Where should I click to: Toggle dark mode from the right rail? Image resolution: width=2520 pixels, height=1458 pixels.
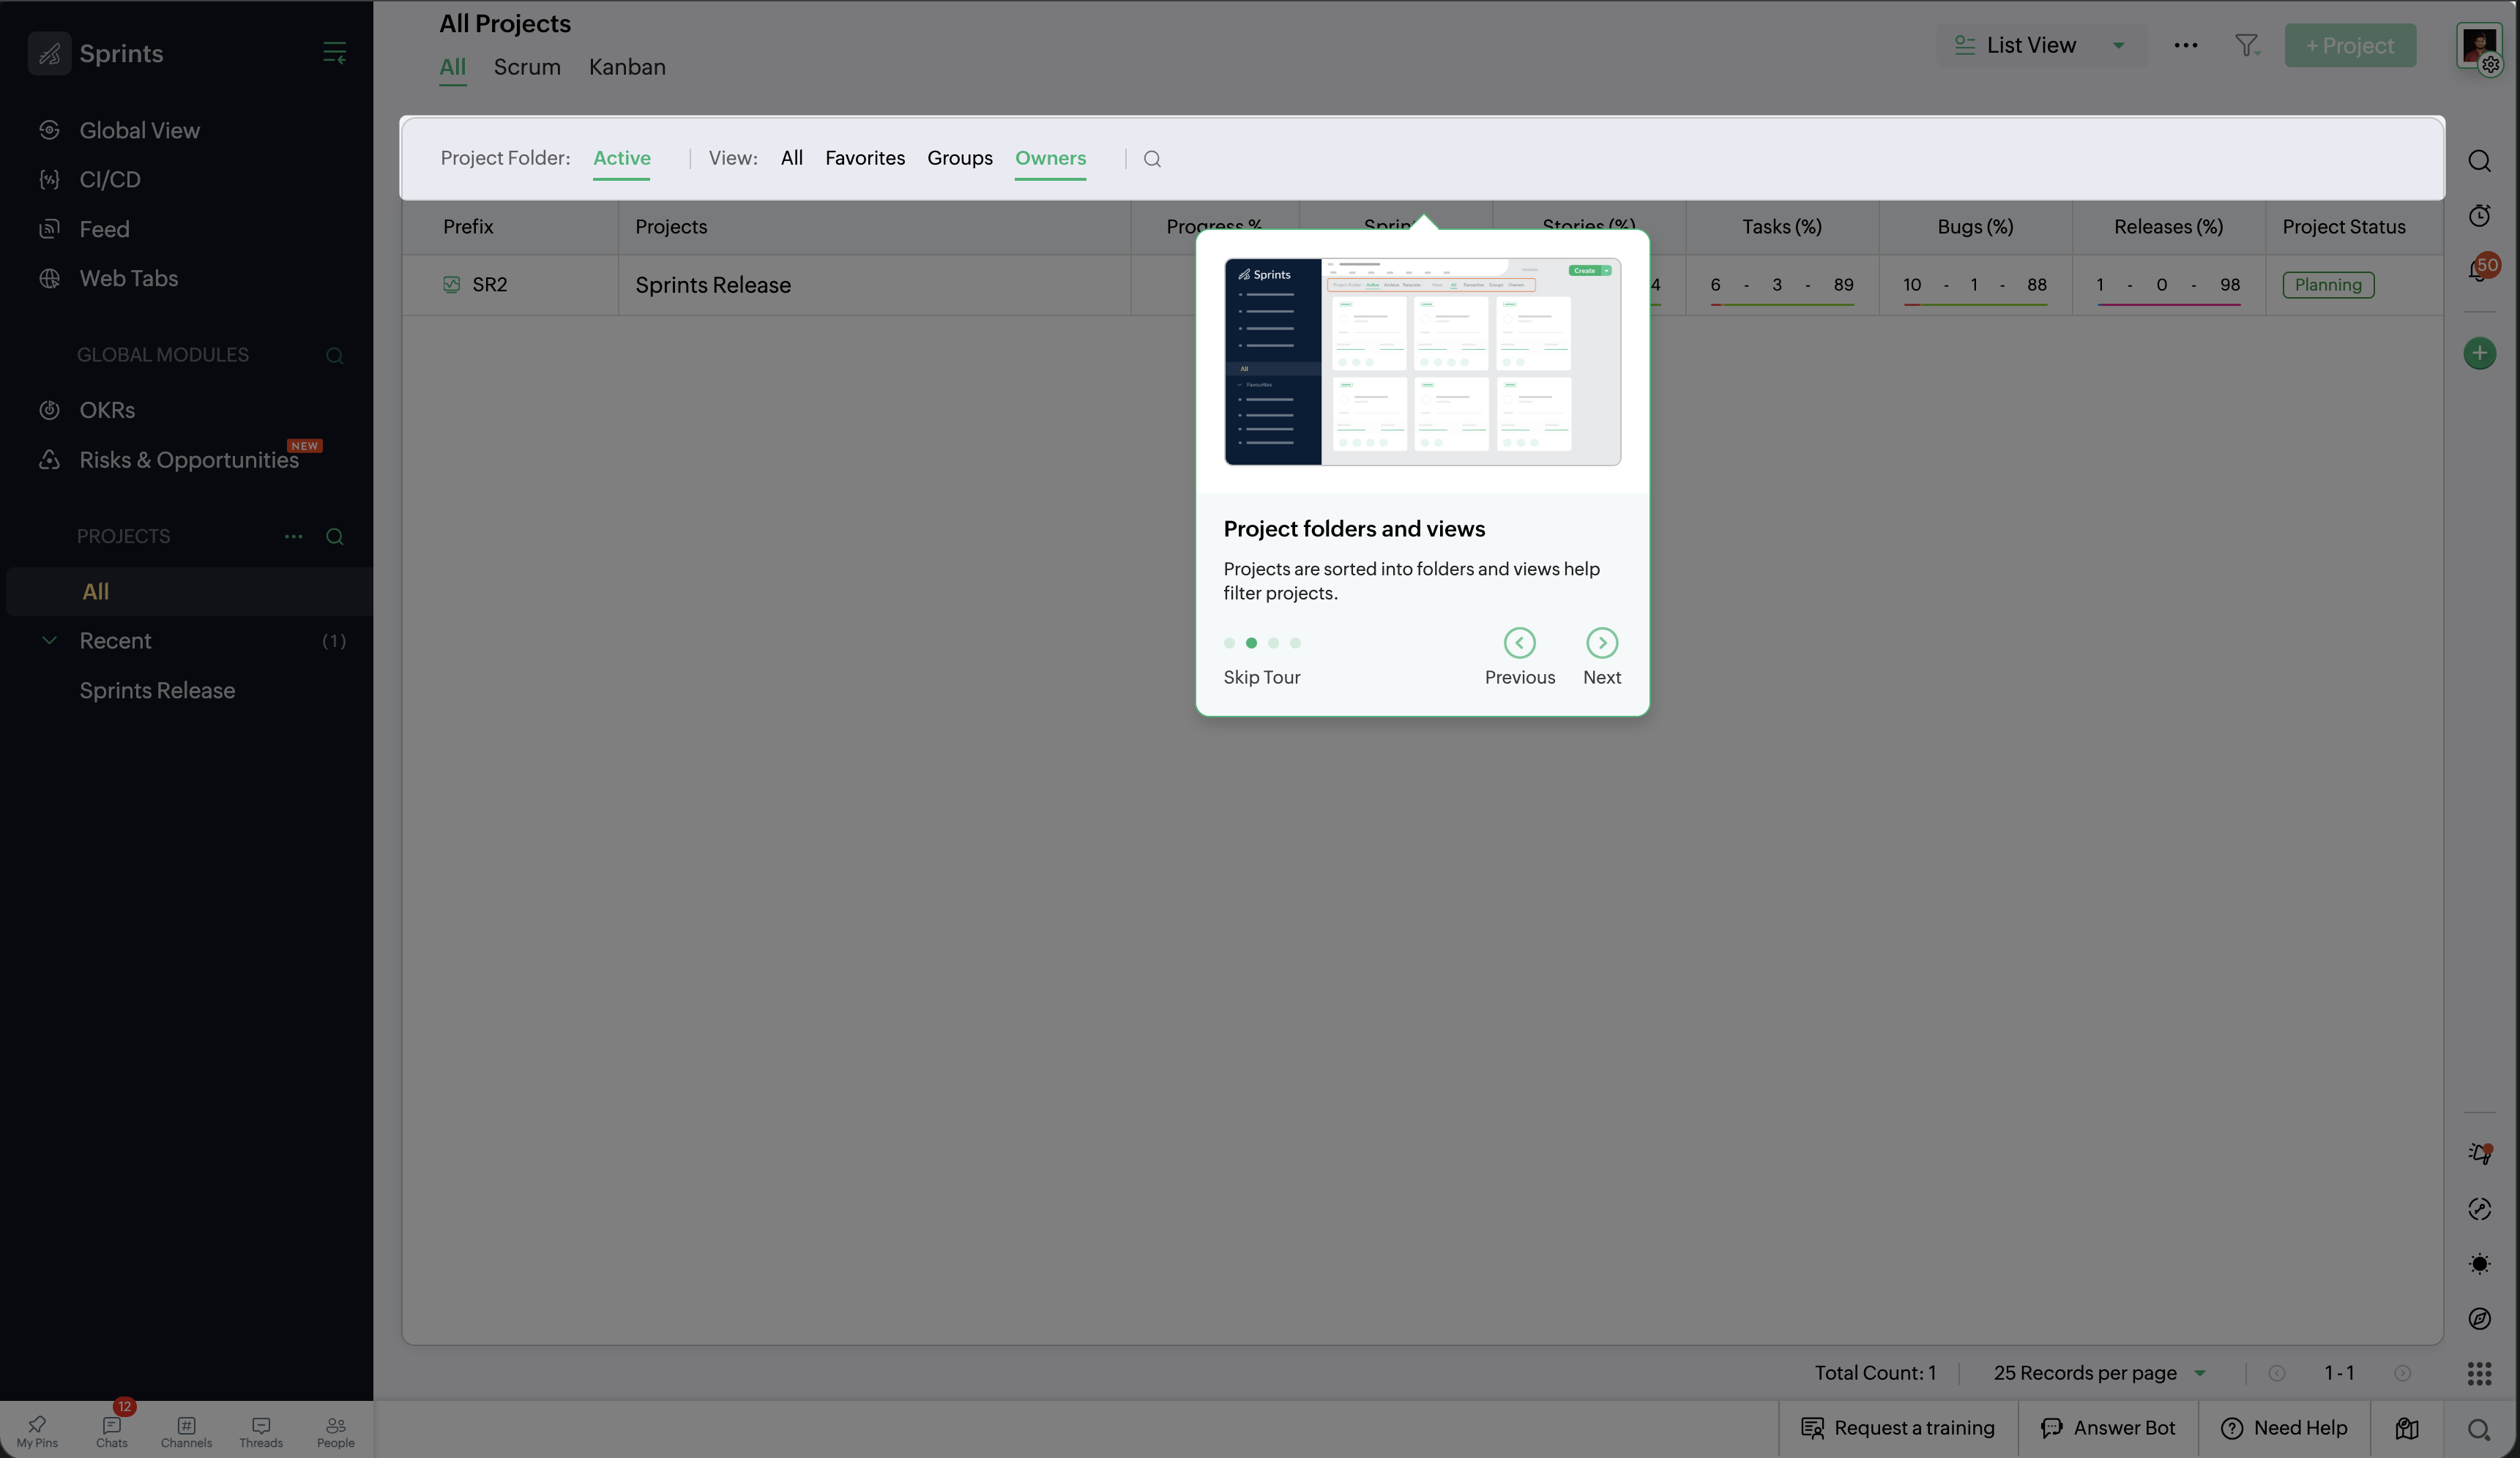pyautogui.click(x=2480, y=1264)
